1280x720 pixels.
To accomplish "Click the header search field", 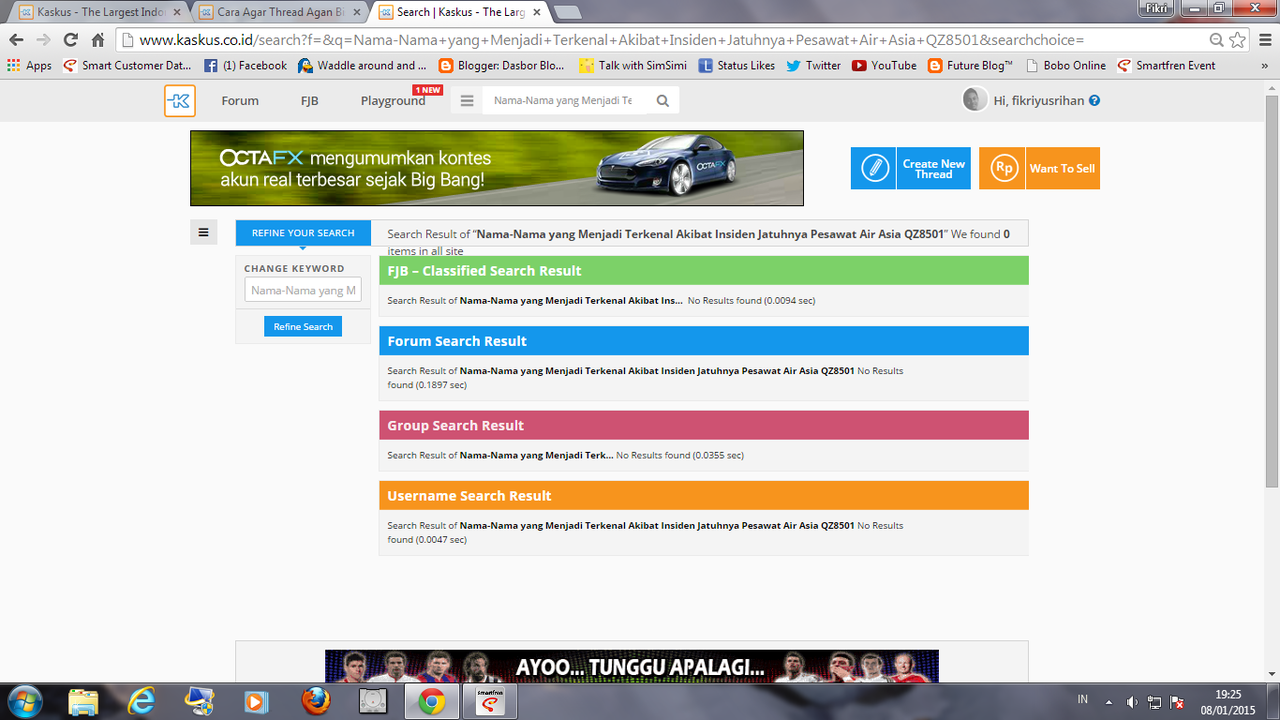I will [563, 101].
